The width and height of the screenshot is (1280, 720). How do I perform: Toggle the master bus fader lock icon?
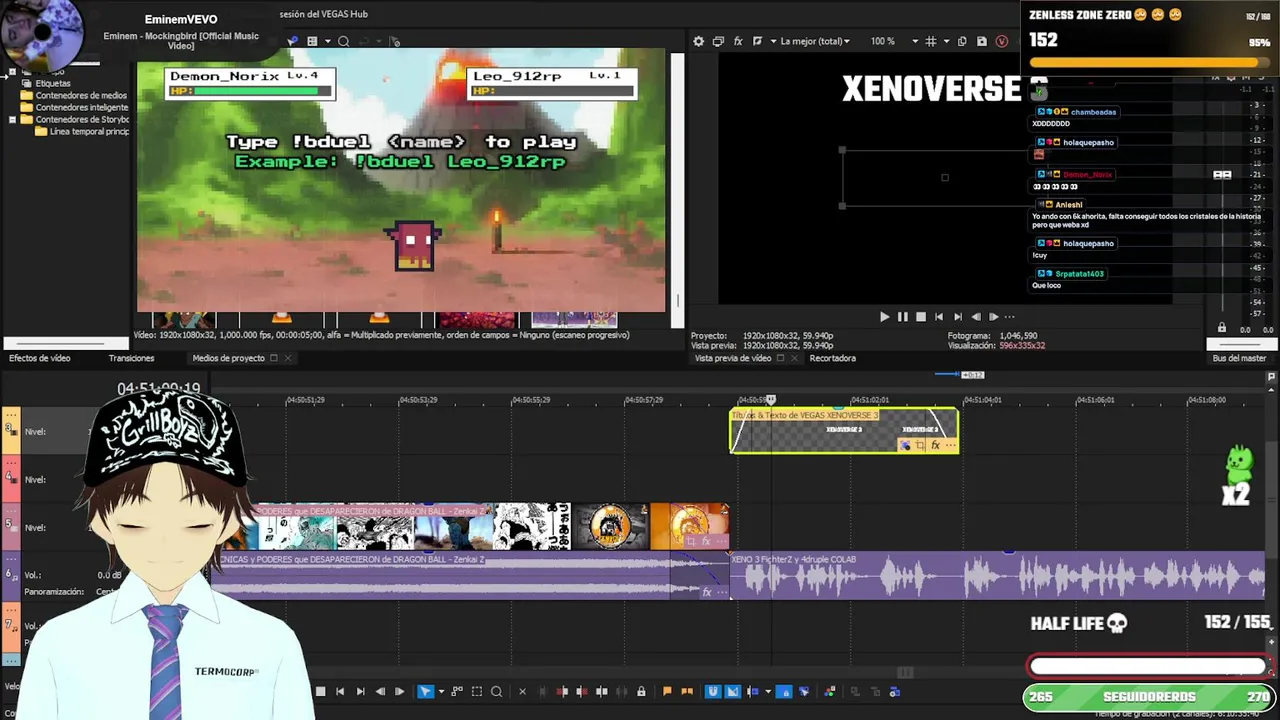(1221, 328)
